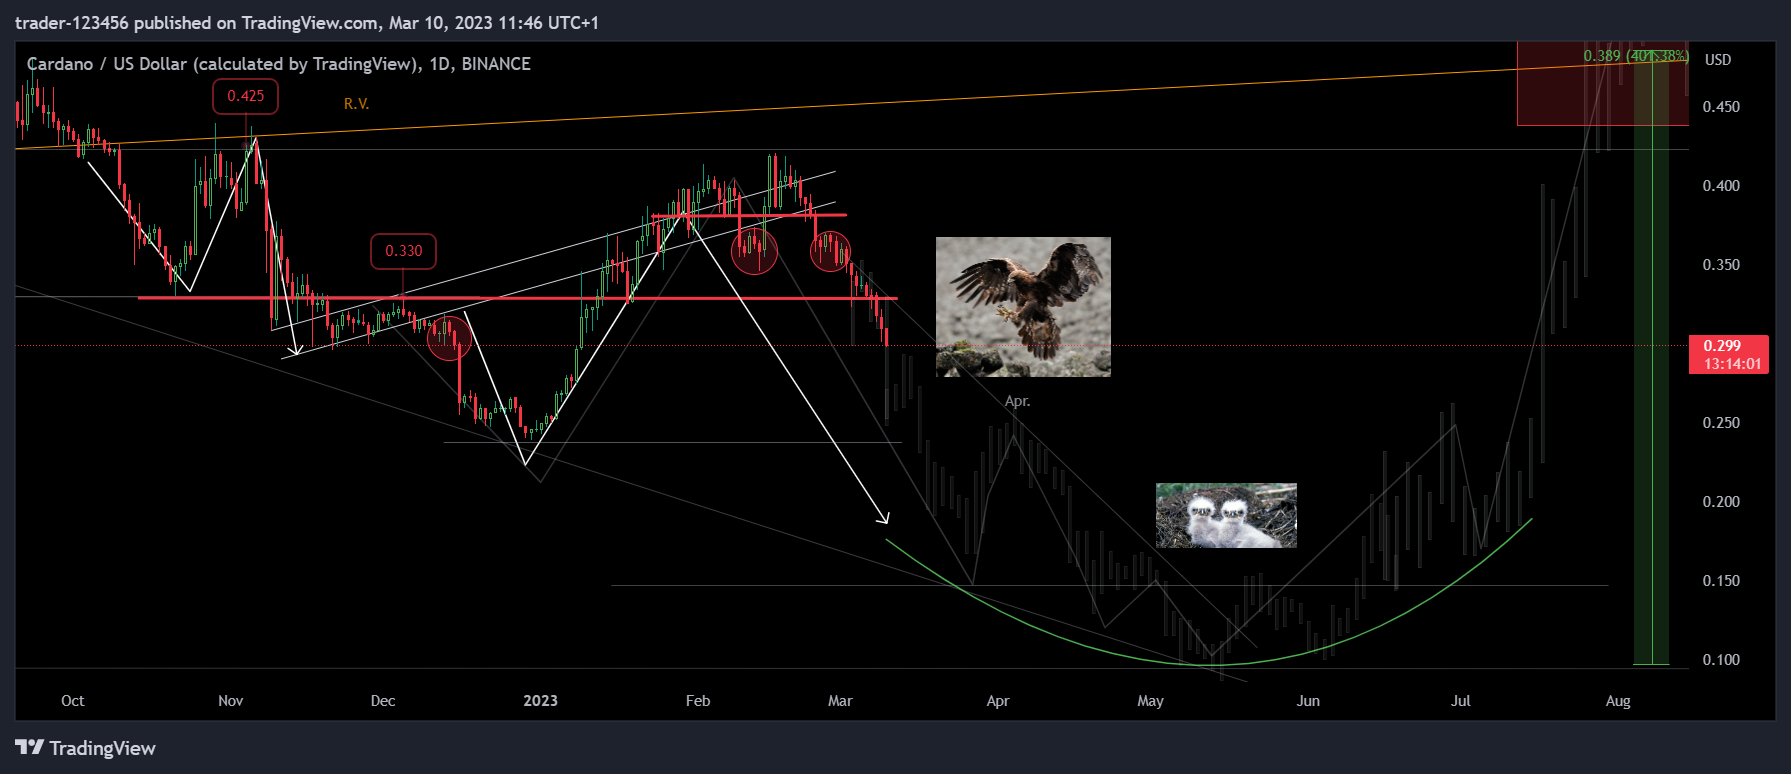1791x774 pixels.
Task: Click the Mar label on time axis
Action: pyautogui.click(x=840, y=701)
